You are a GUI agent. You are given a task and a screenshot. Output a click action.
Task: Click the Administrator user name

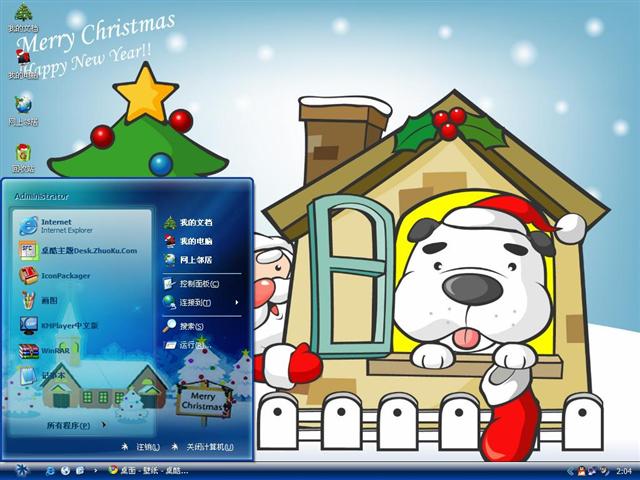41,196
